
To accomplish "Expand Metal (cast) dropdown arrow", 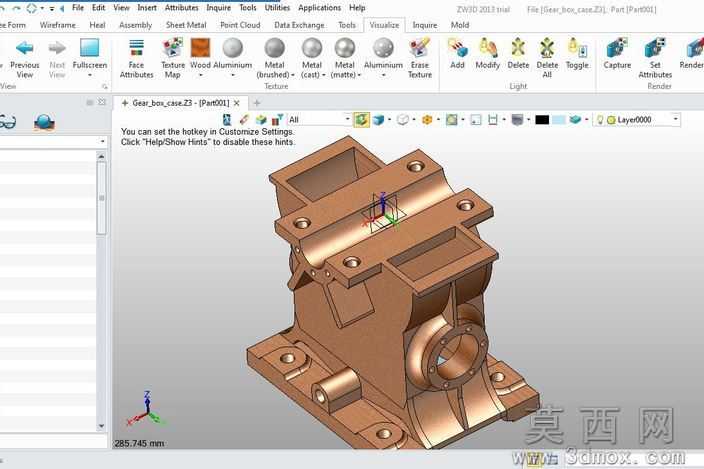I will (x=324, y=75).
